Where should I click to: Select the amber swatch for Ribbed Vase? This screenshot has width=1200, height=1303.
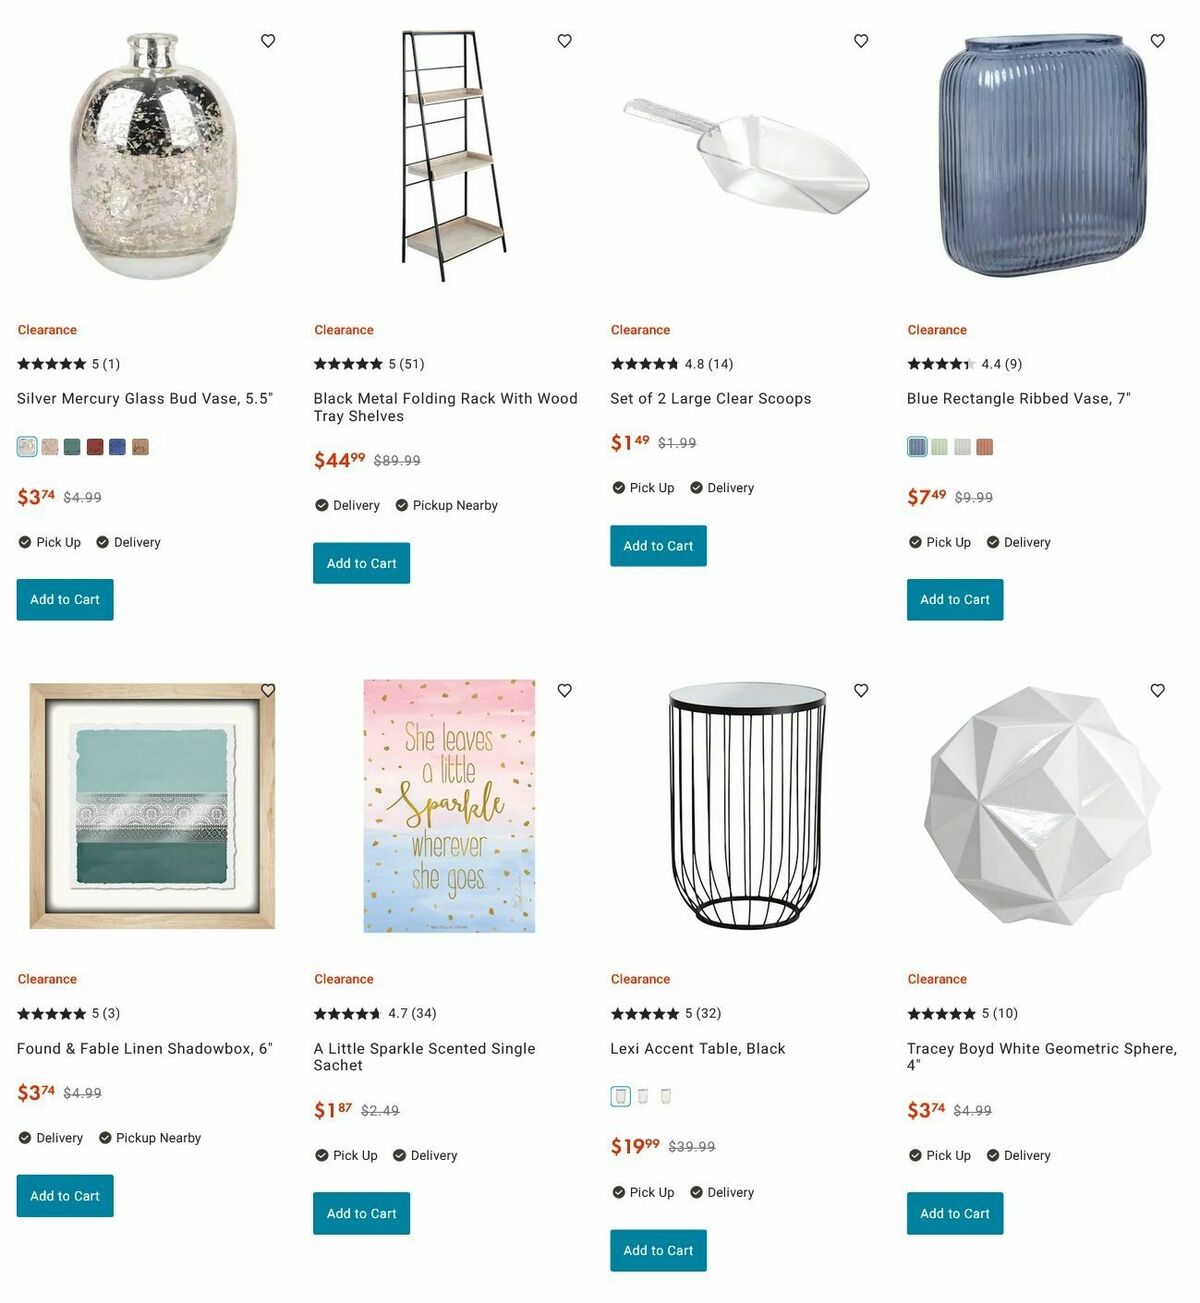pos(985,447)
